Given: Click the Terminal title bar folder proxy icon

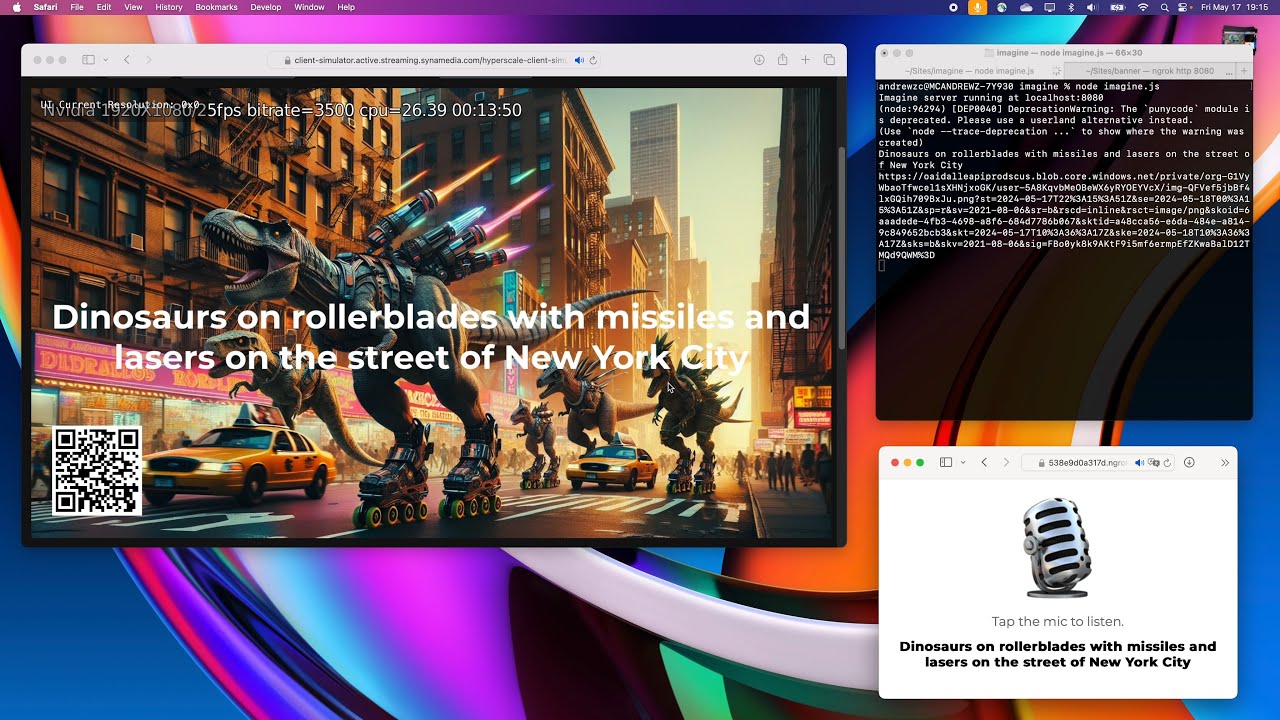Looking at the screenshot, I should click(x=990, y=52).
